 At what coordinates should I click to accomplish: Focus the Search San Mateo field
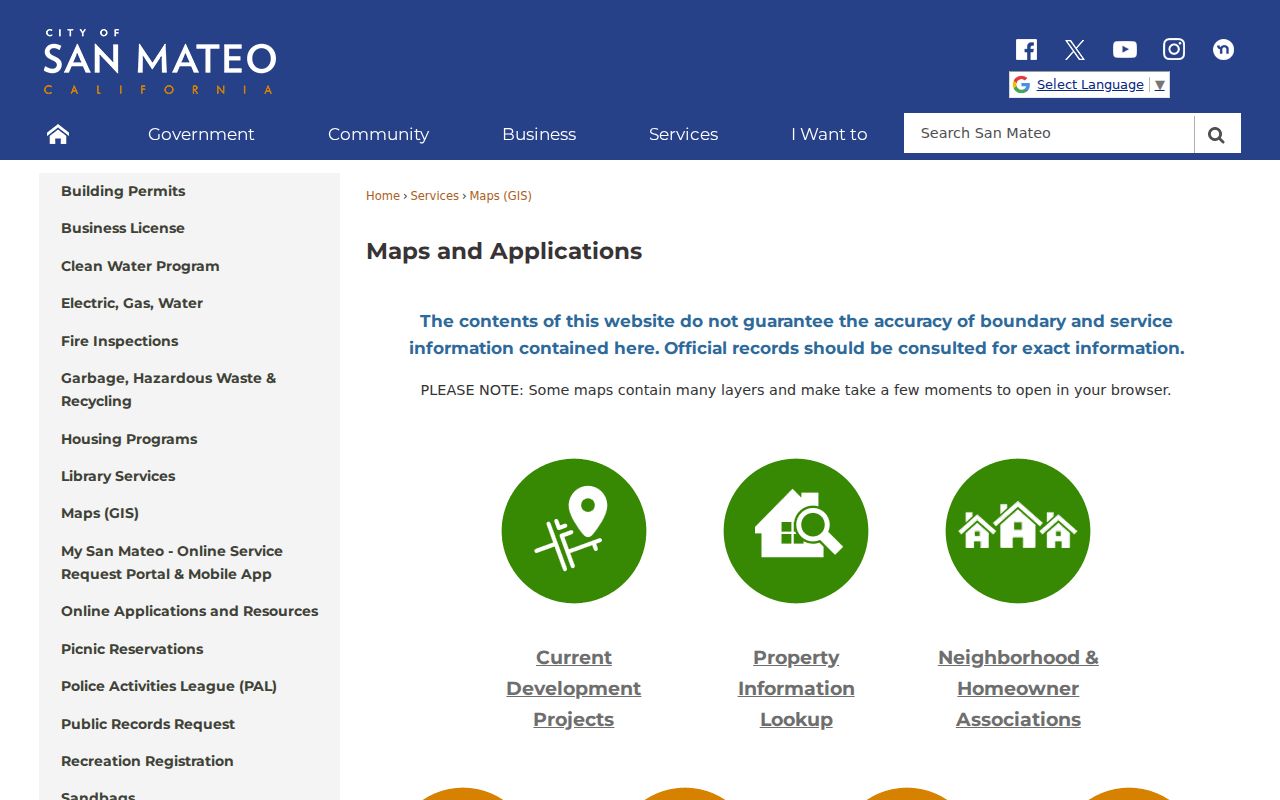tap(1049, 133)
